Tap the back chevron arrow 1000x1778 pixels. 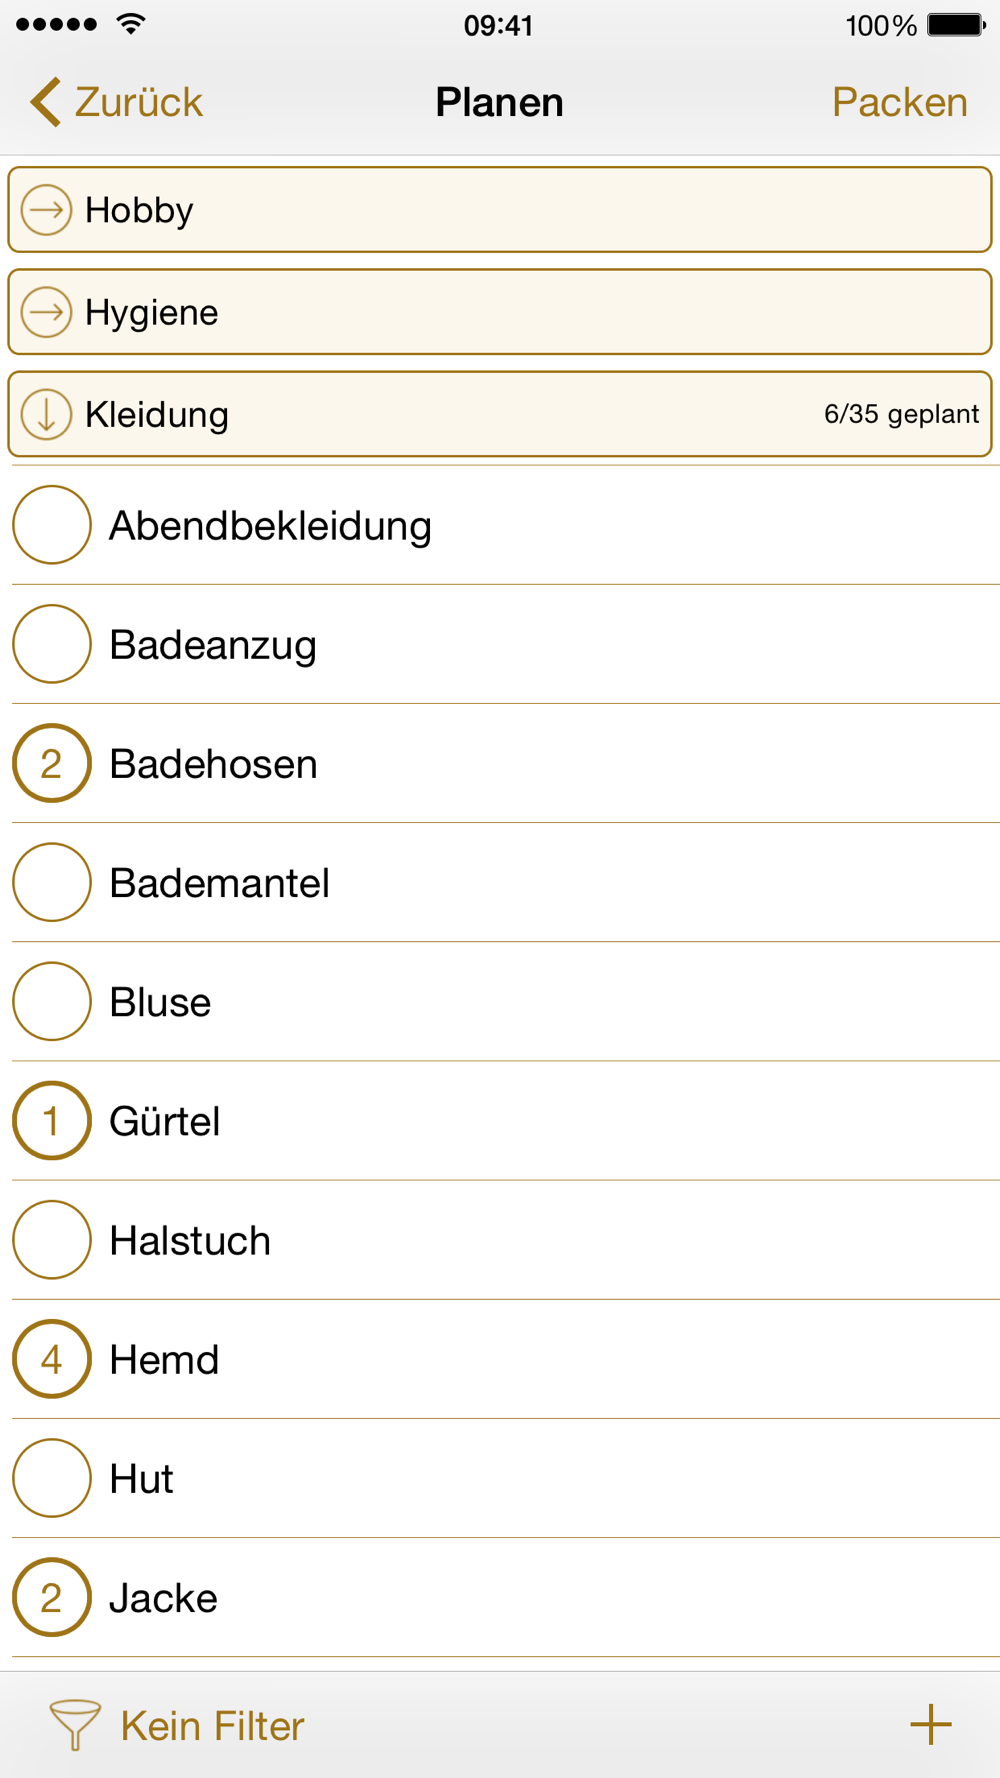(46, 102)
